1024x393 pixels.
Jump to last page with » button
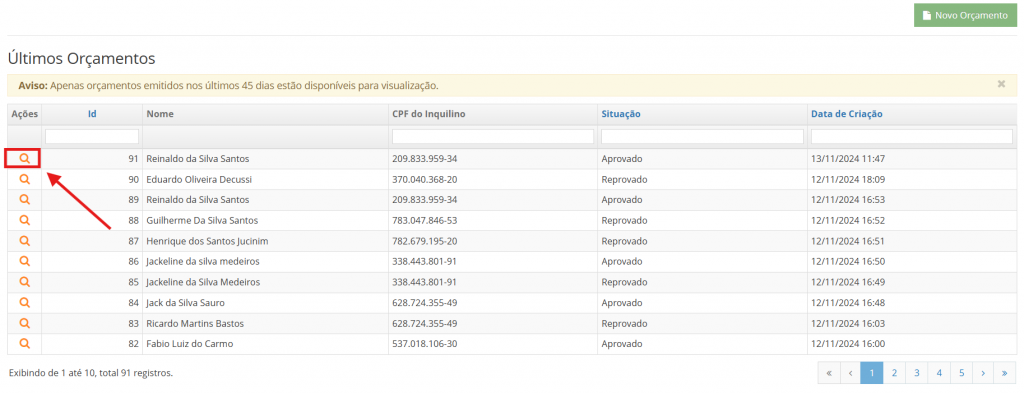1004,373
